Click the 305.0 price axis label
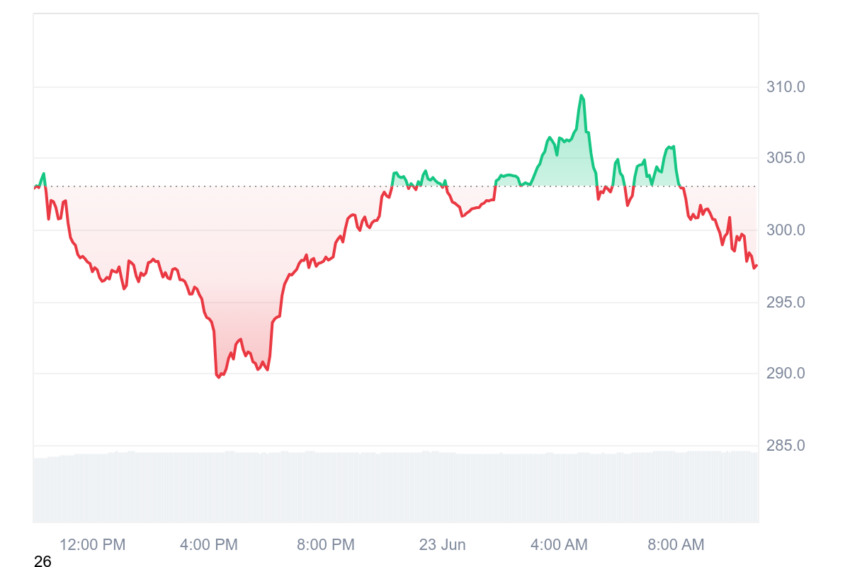The height and width of the screenshot is (567, 850). point(785,158)
